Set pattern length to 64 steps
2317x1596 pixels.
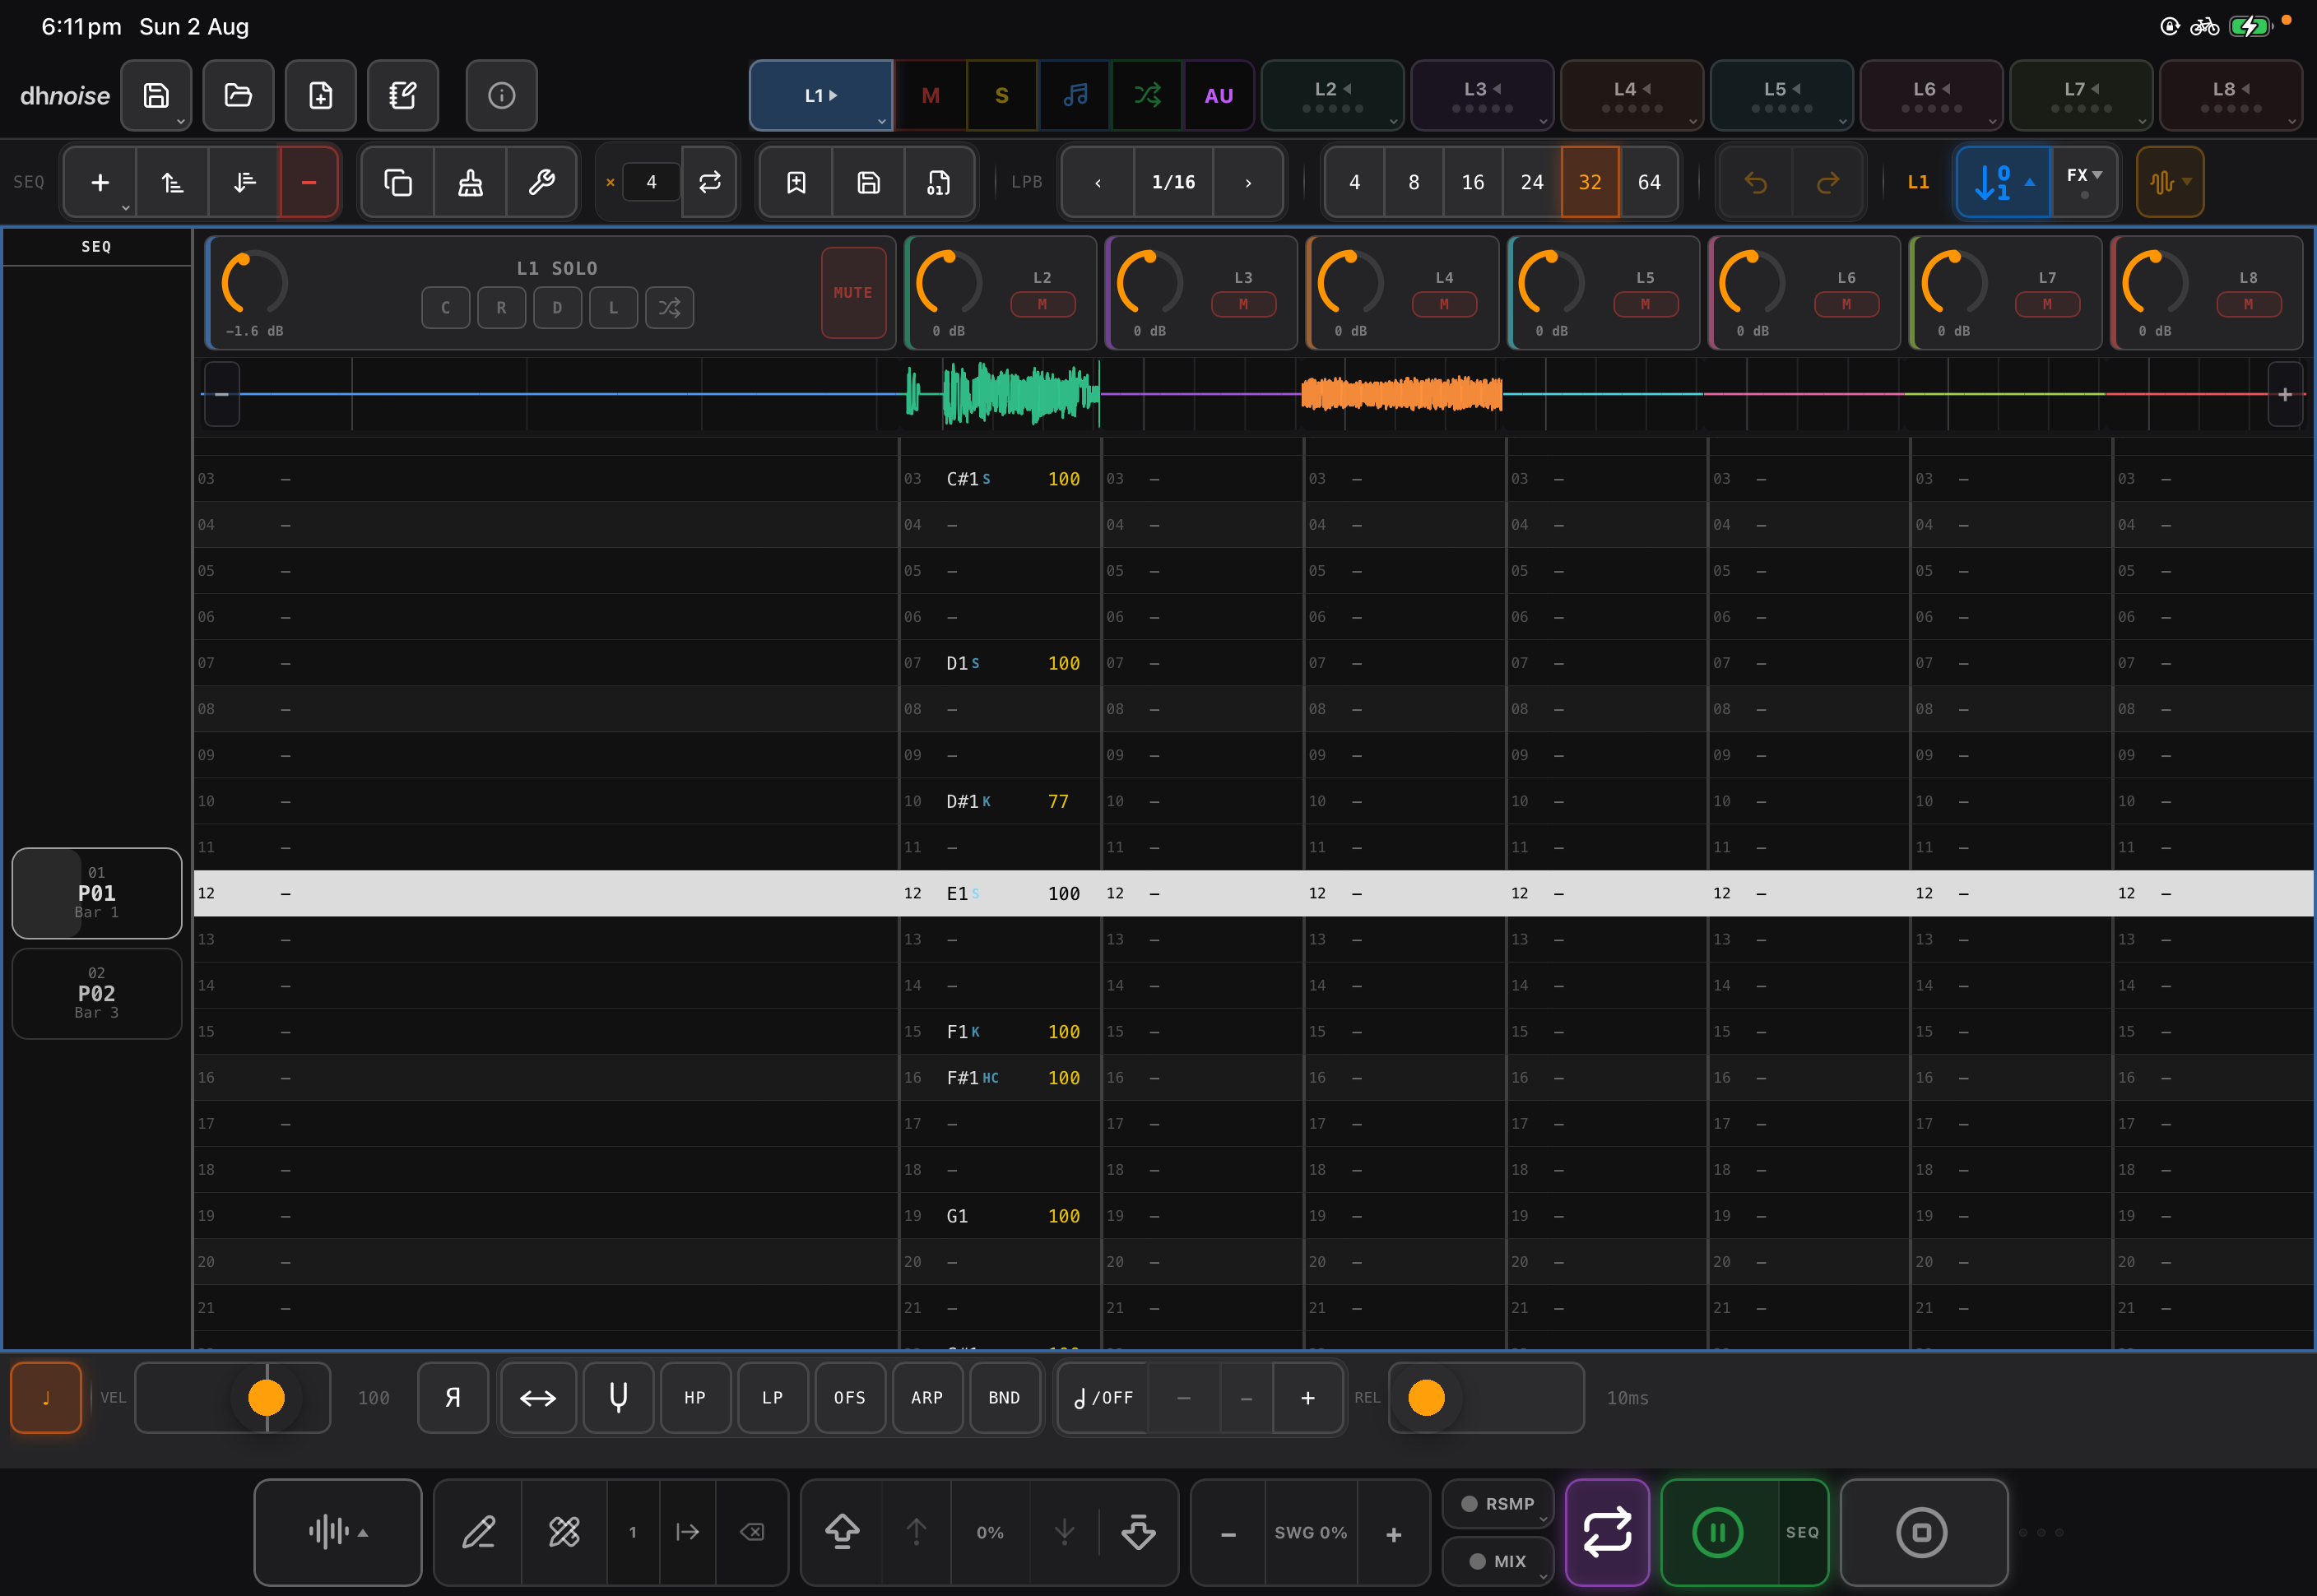[x=1649, y=182]
